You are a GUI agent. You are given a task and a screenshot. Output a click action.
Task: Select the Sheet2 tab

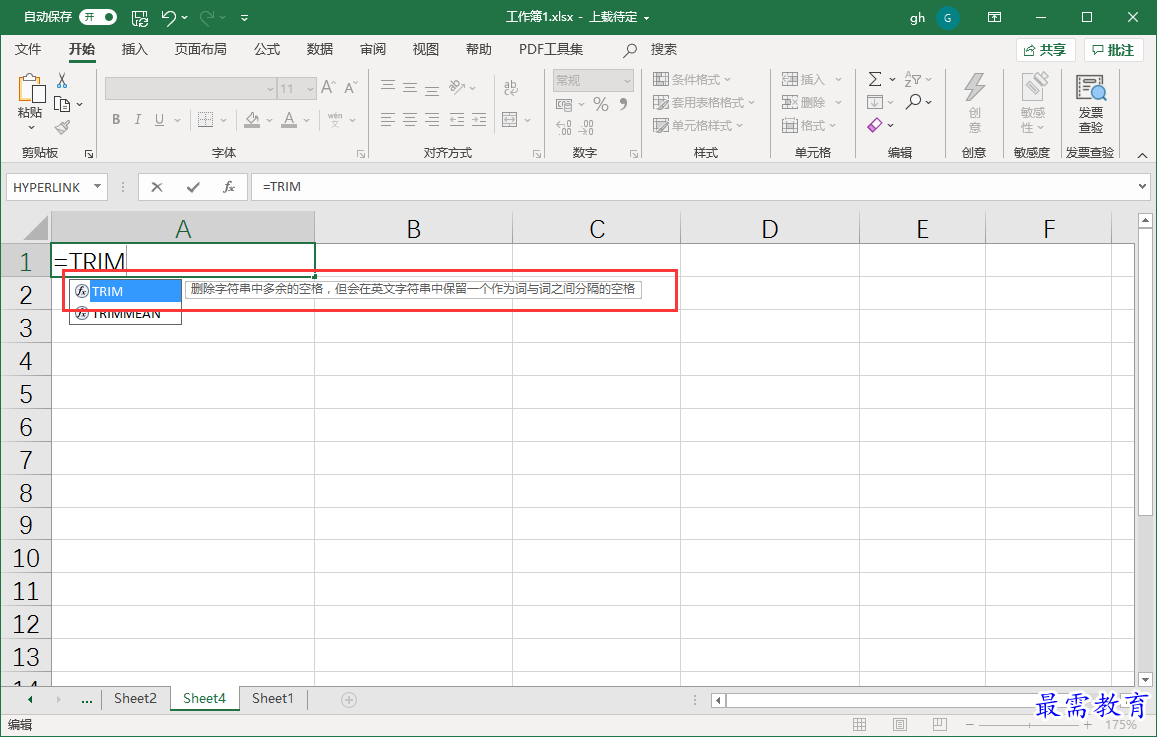135,698
